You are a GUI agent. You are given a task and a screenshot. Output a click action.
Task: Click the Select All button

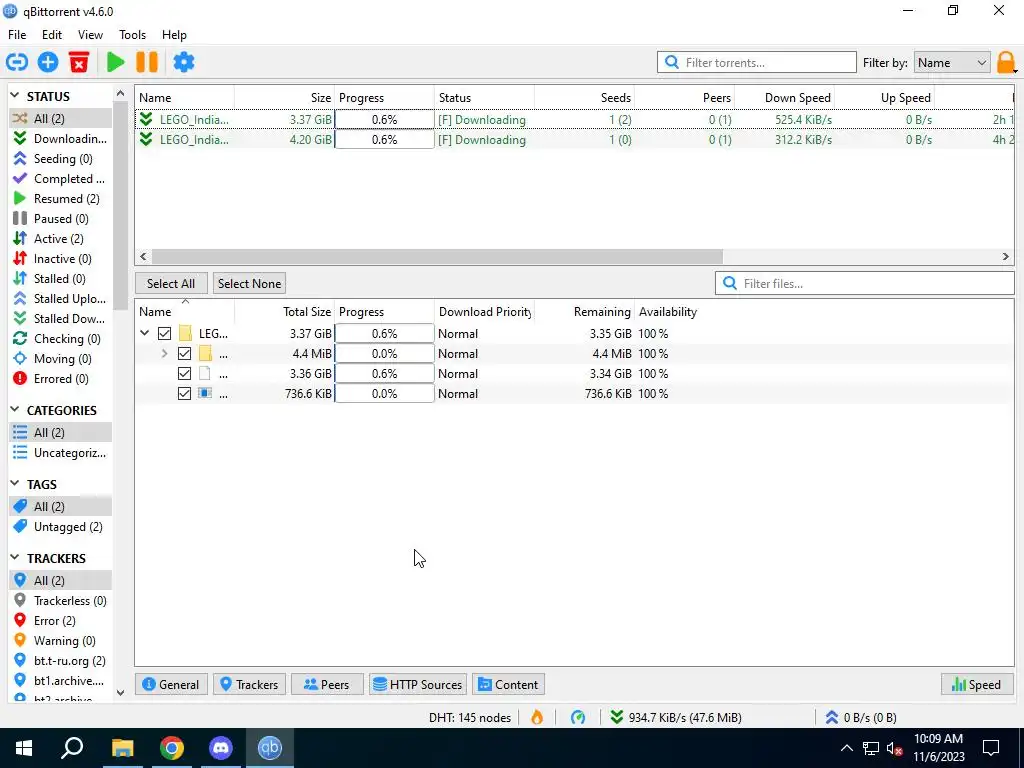pos(171,283)
